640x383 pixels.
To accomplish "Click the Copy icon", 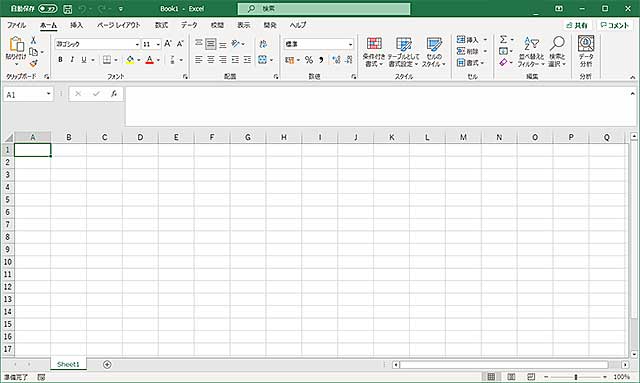I will [33, 52].
